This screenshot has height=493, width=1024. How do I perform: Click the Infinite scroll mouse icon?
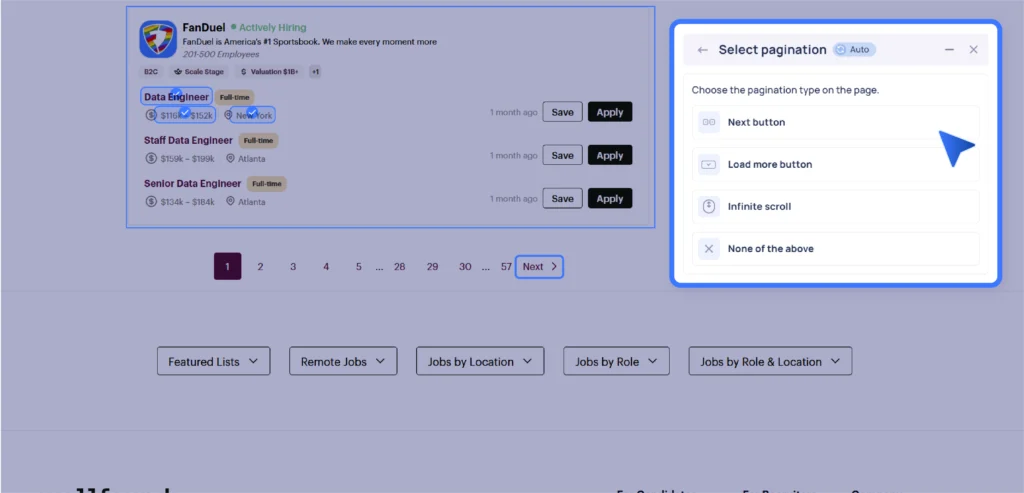(x=709, y=206)
